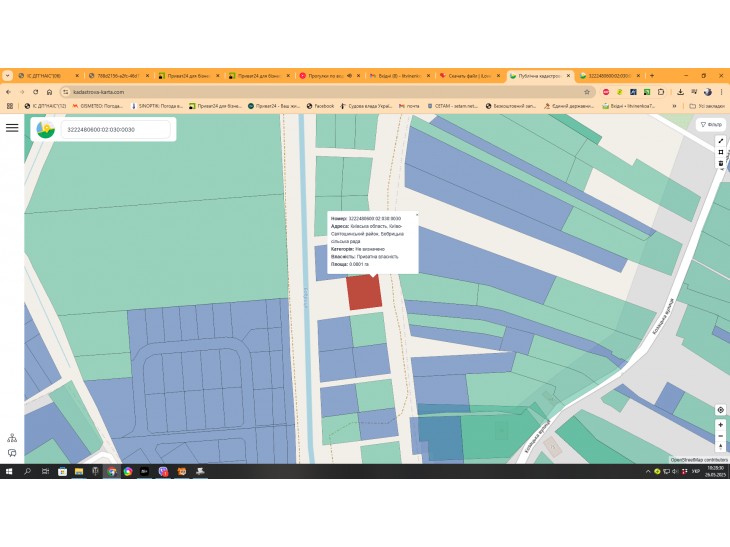This screenshot has width=730, height=547.
Task: Zoom in with the plus button
Action: pyautogui.click(x=721, y=425)
